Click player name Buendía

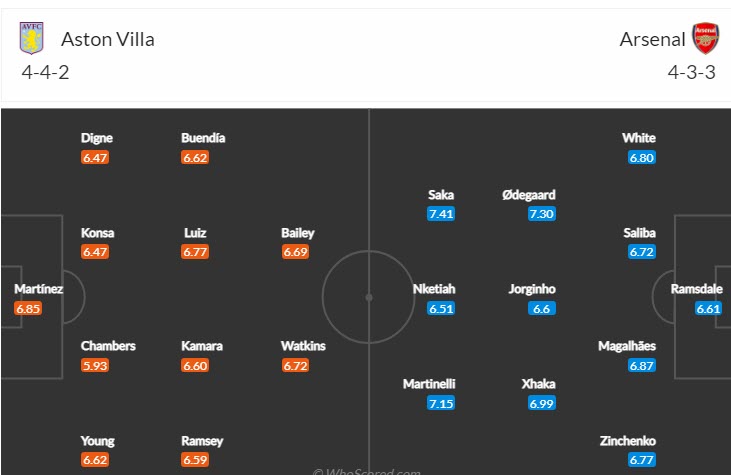tap(203, 138)
